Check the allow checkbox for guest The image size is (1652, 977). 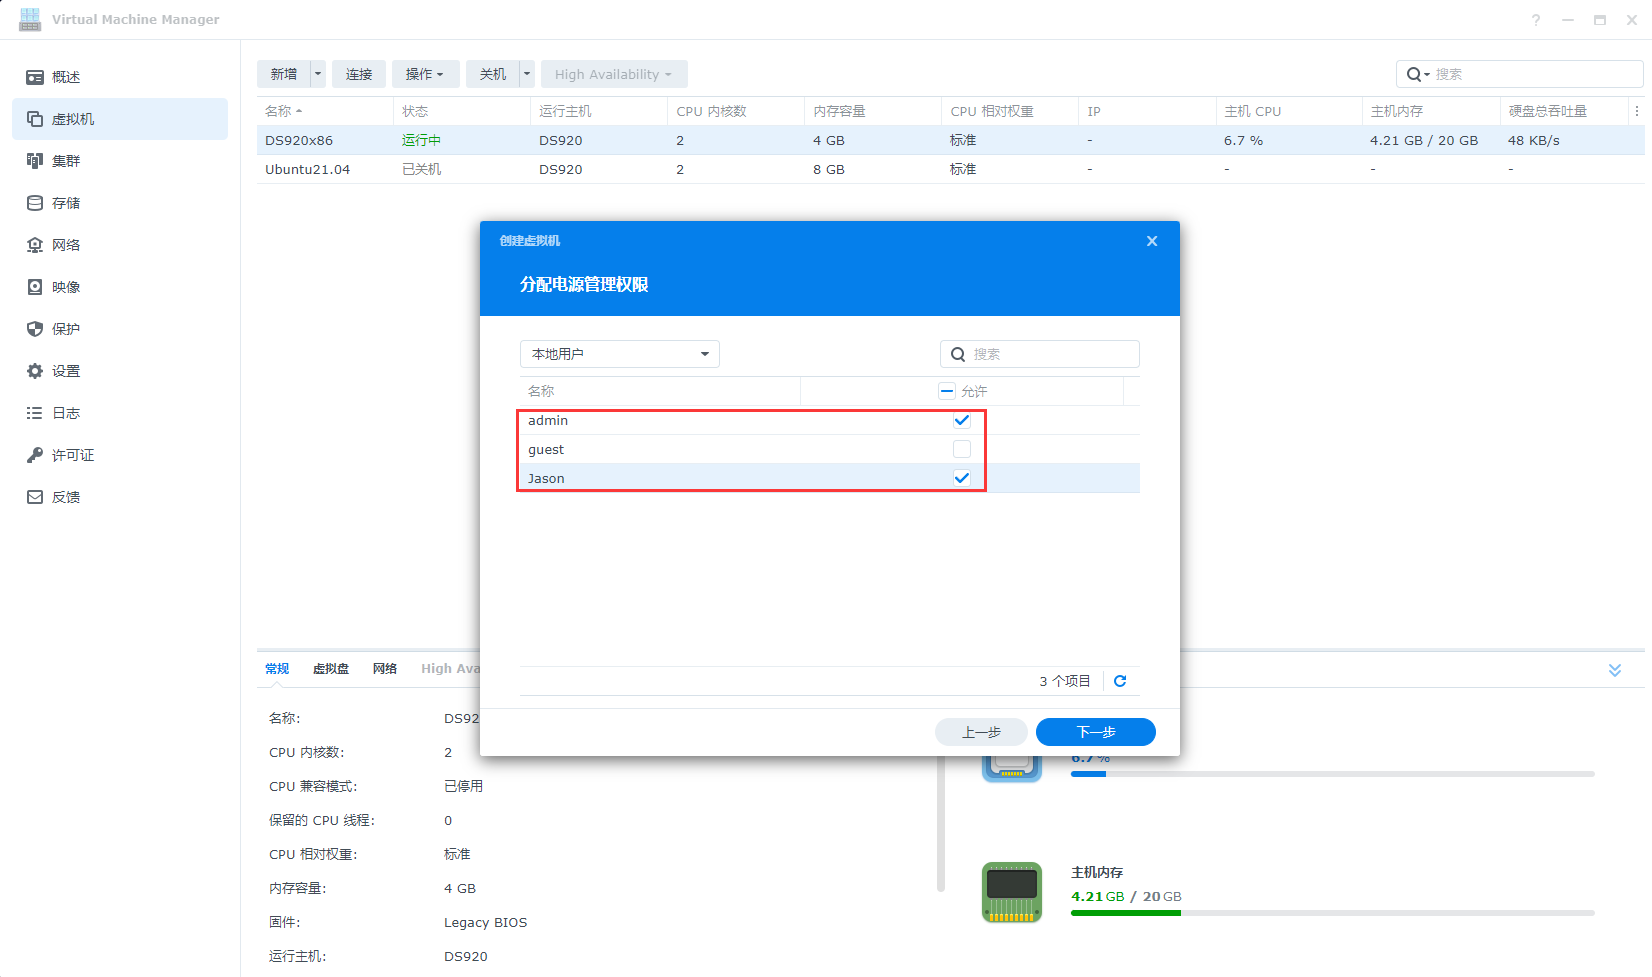pyautogui.click(x=962, y=450)
